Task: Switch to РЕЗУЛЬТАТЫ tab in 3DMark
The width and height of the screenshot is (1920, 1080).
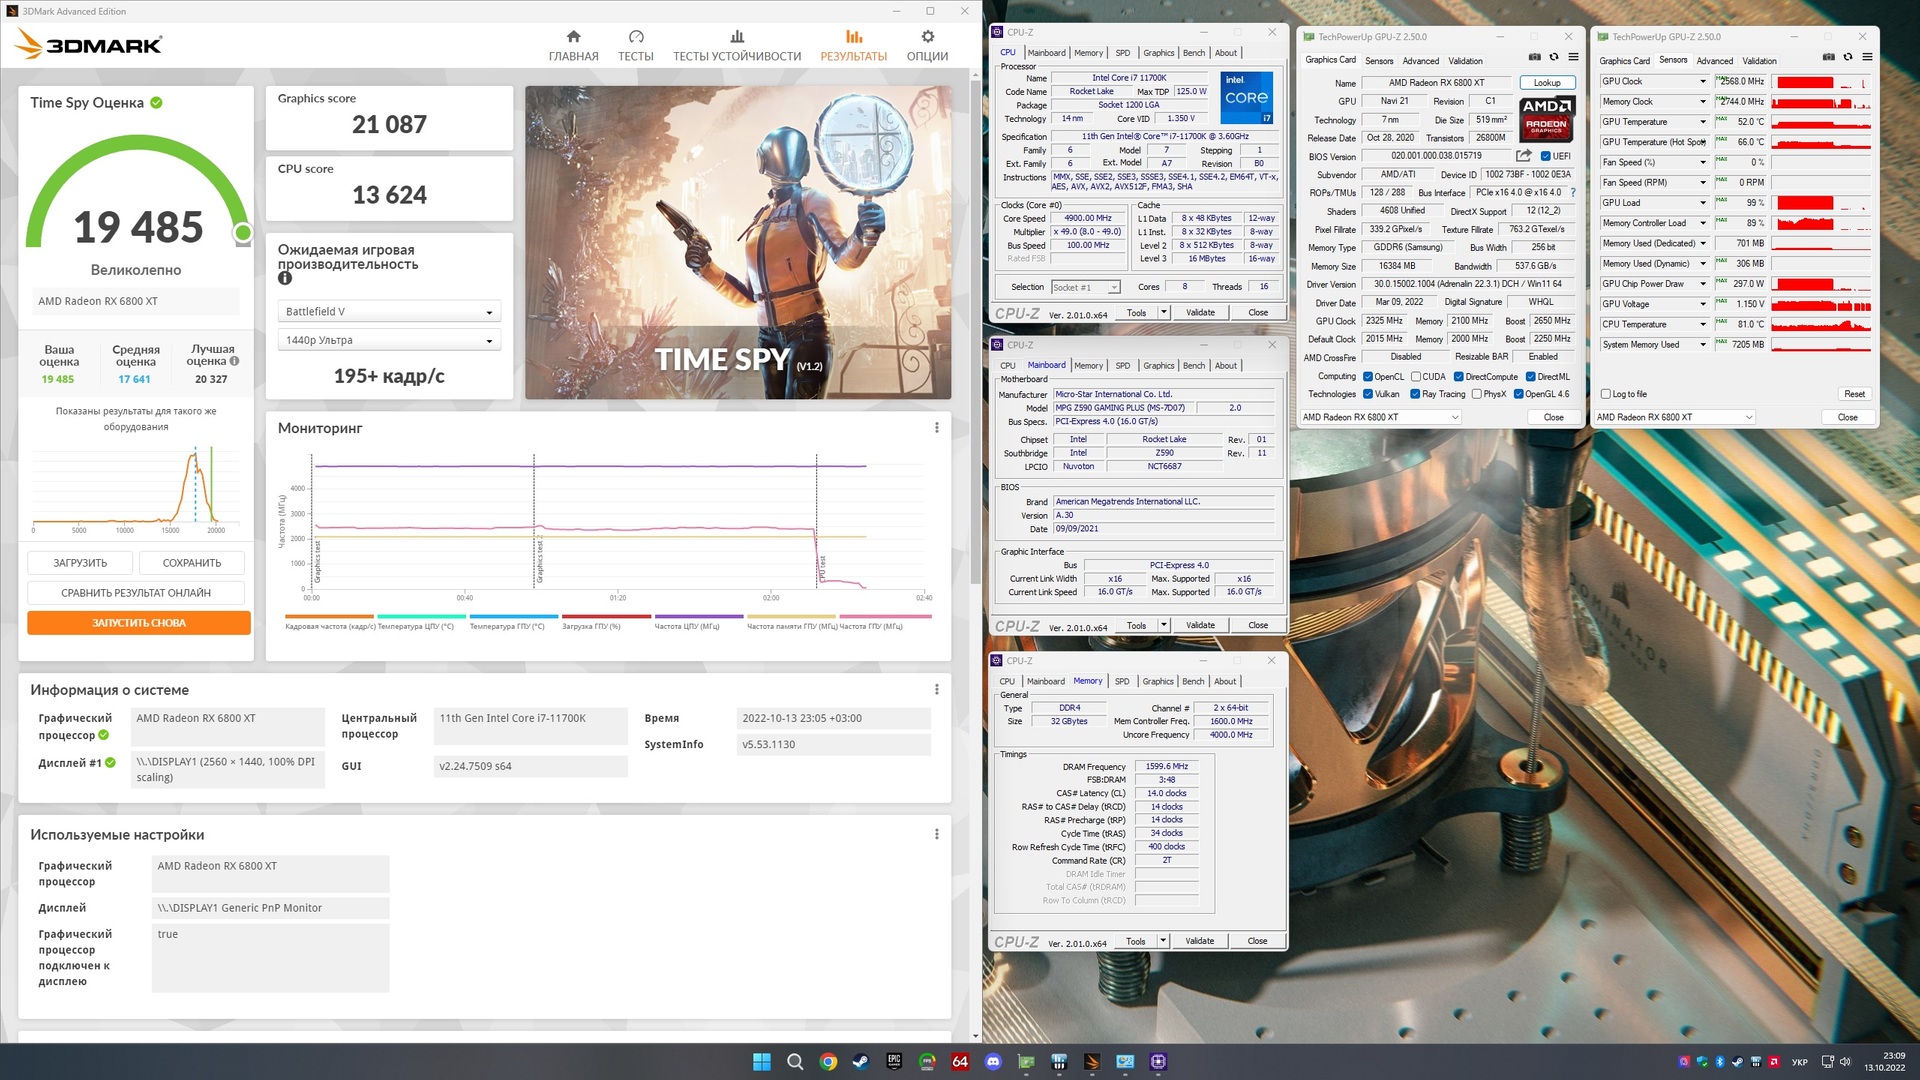Action: pyautogui.click(x=853, y=45)
